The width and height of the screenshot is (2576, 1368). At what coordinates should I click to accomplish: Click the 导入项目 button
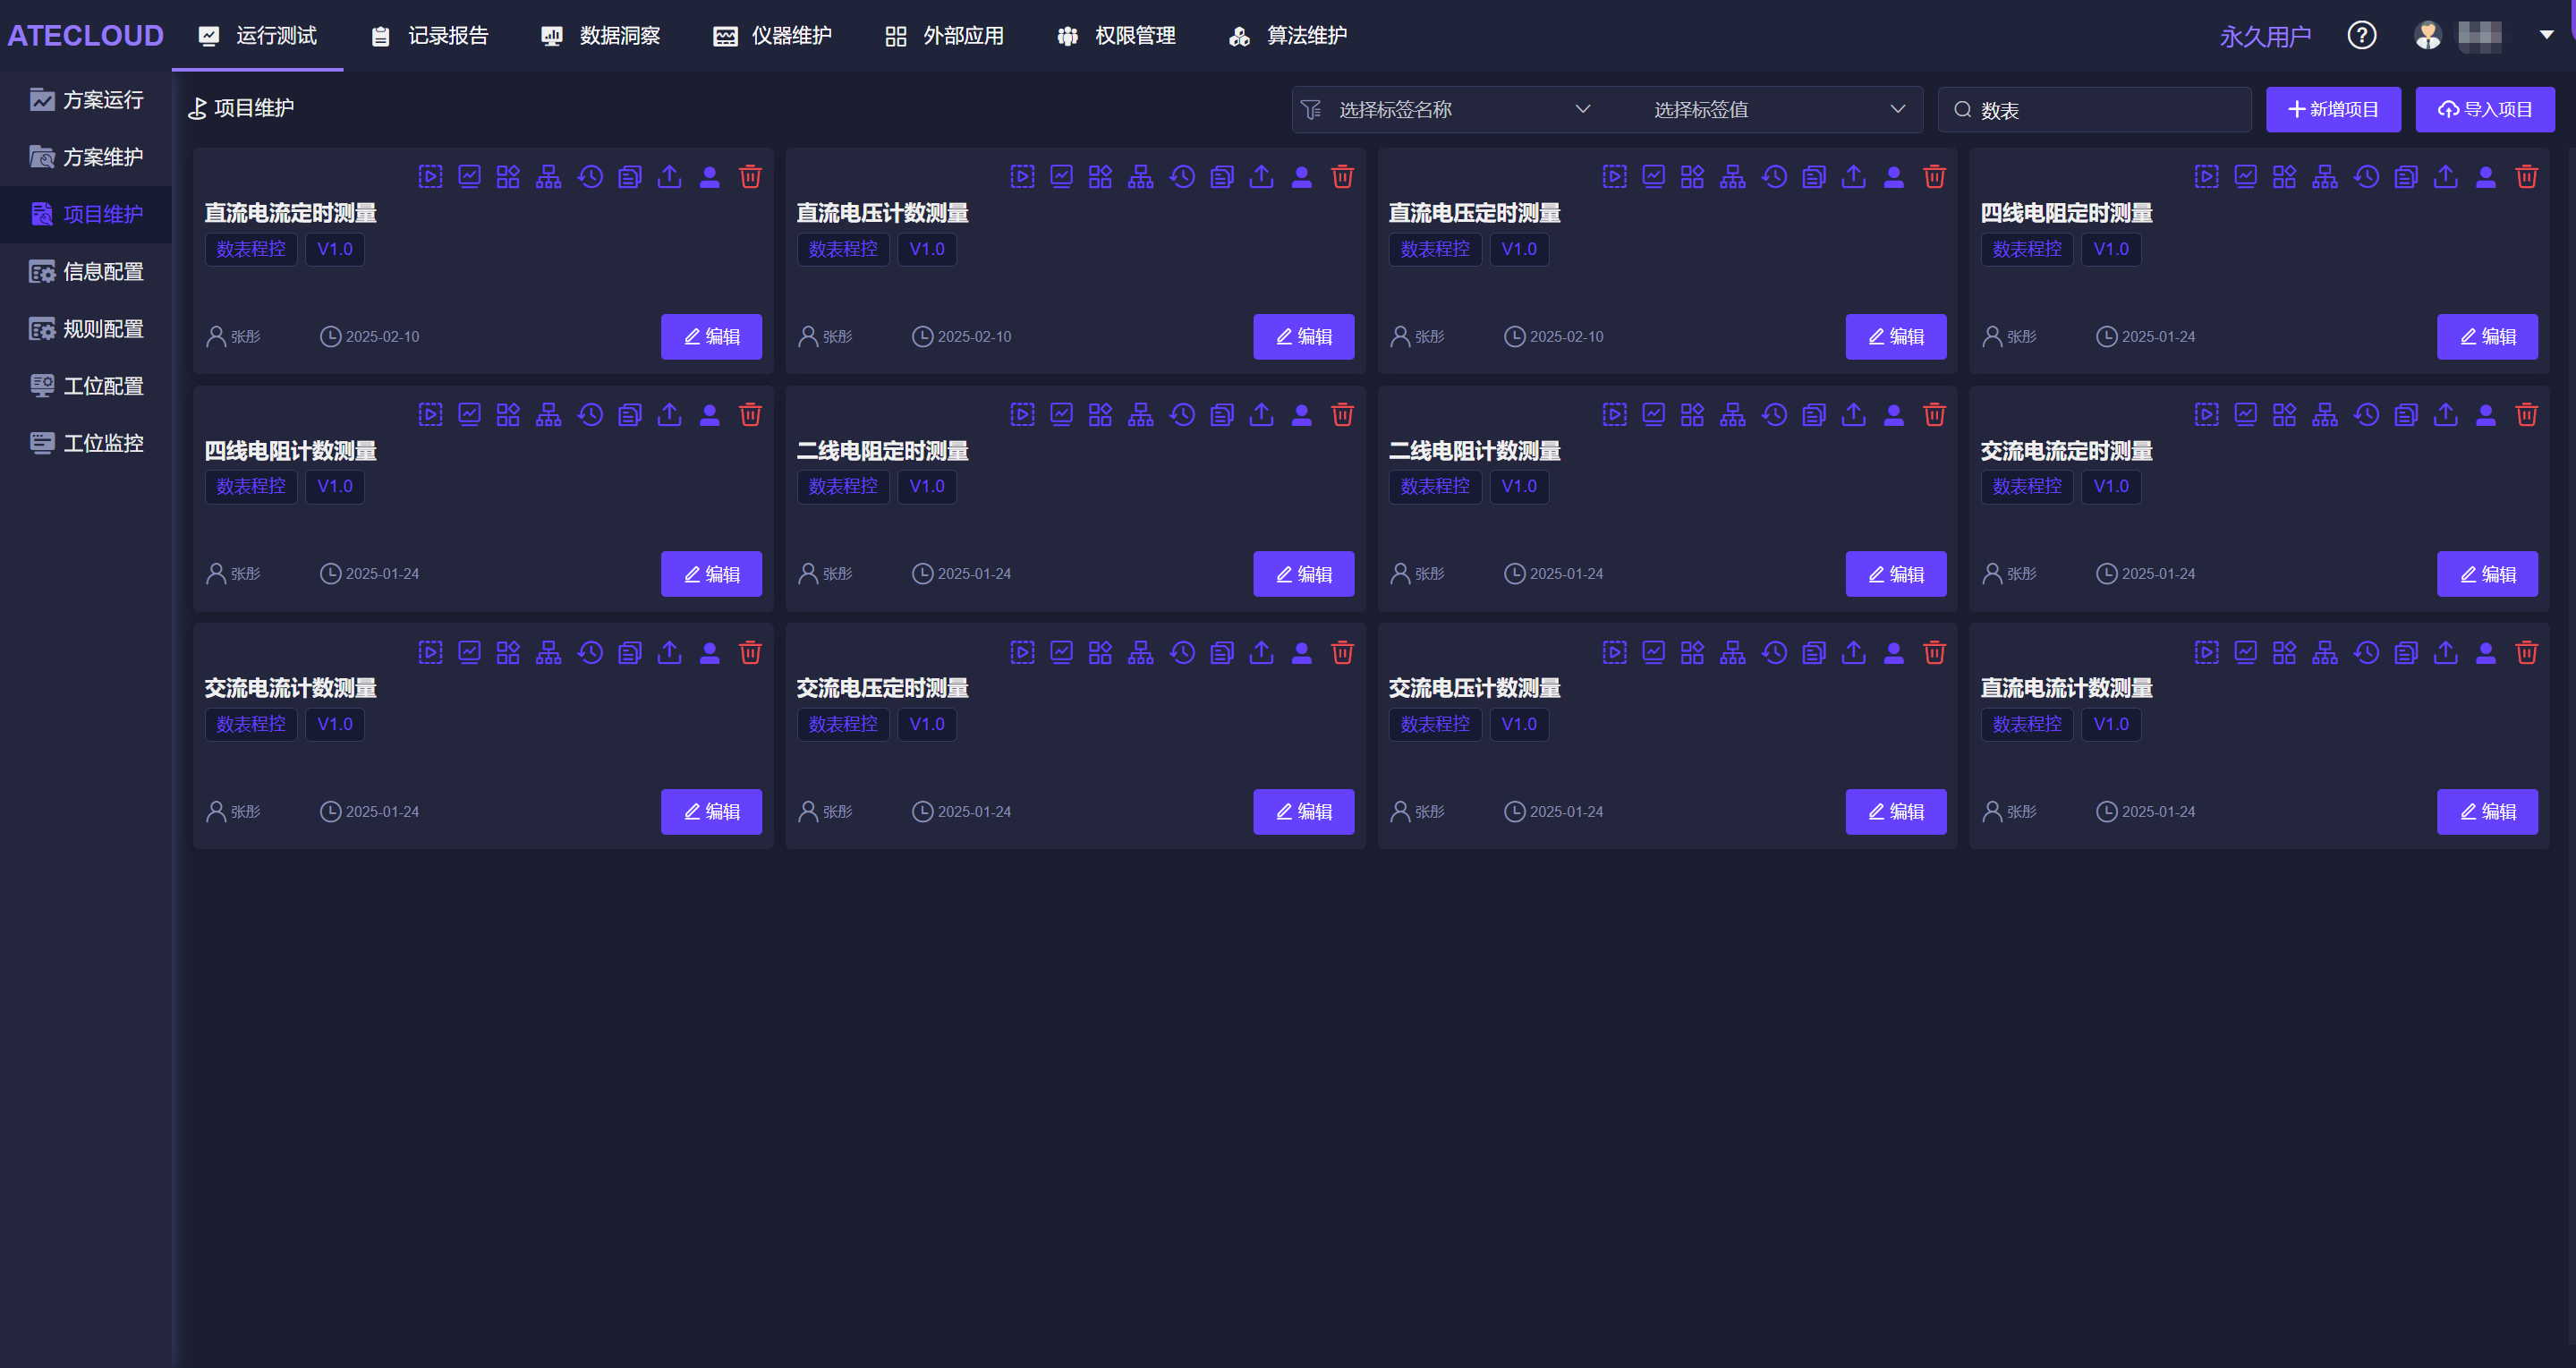pos(2485,109)
